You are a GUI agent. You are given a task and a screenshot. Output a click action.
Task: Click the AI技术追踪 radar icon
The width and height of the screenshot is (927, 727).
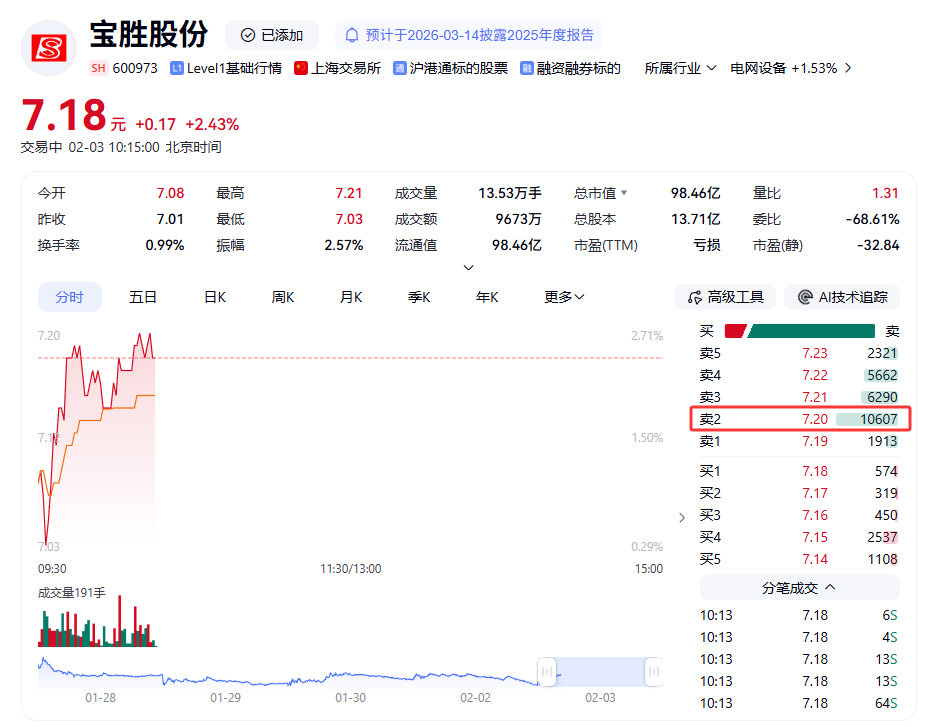coord(805,297)
